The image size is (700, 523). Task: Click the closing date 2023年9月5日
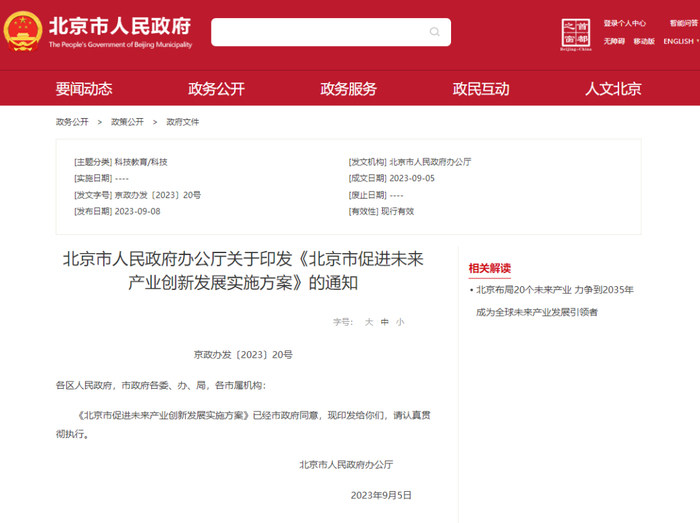coord(381,495)
